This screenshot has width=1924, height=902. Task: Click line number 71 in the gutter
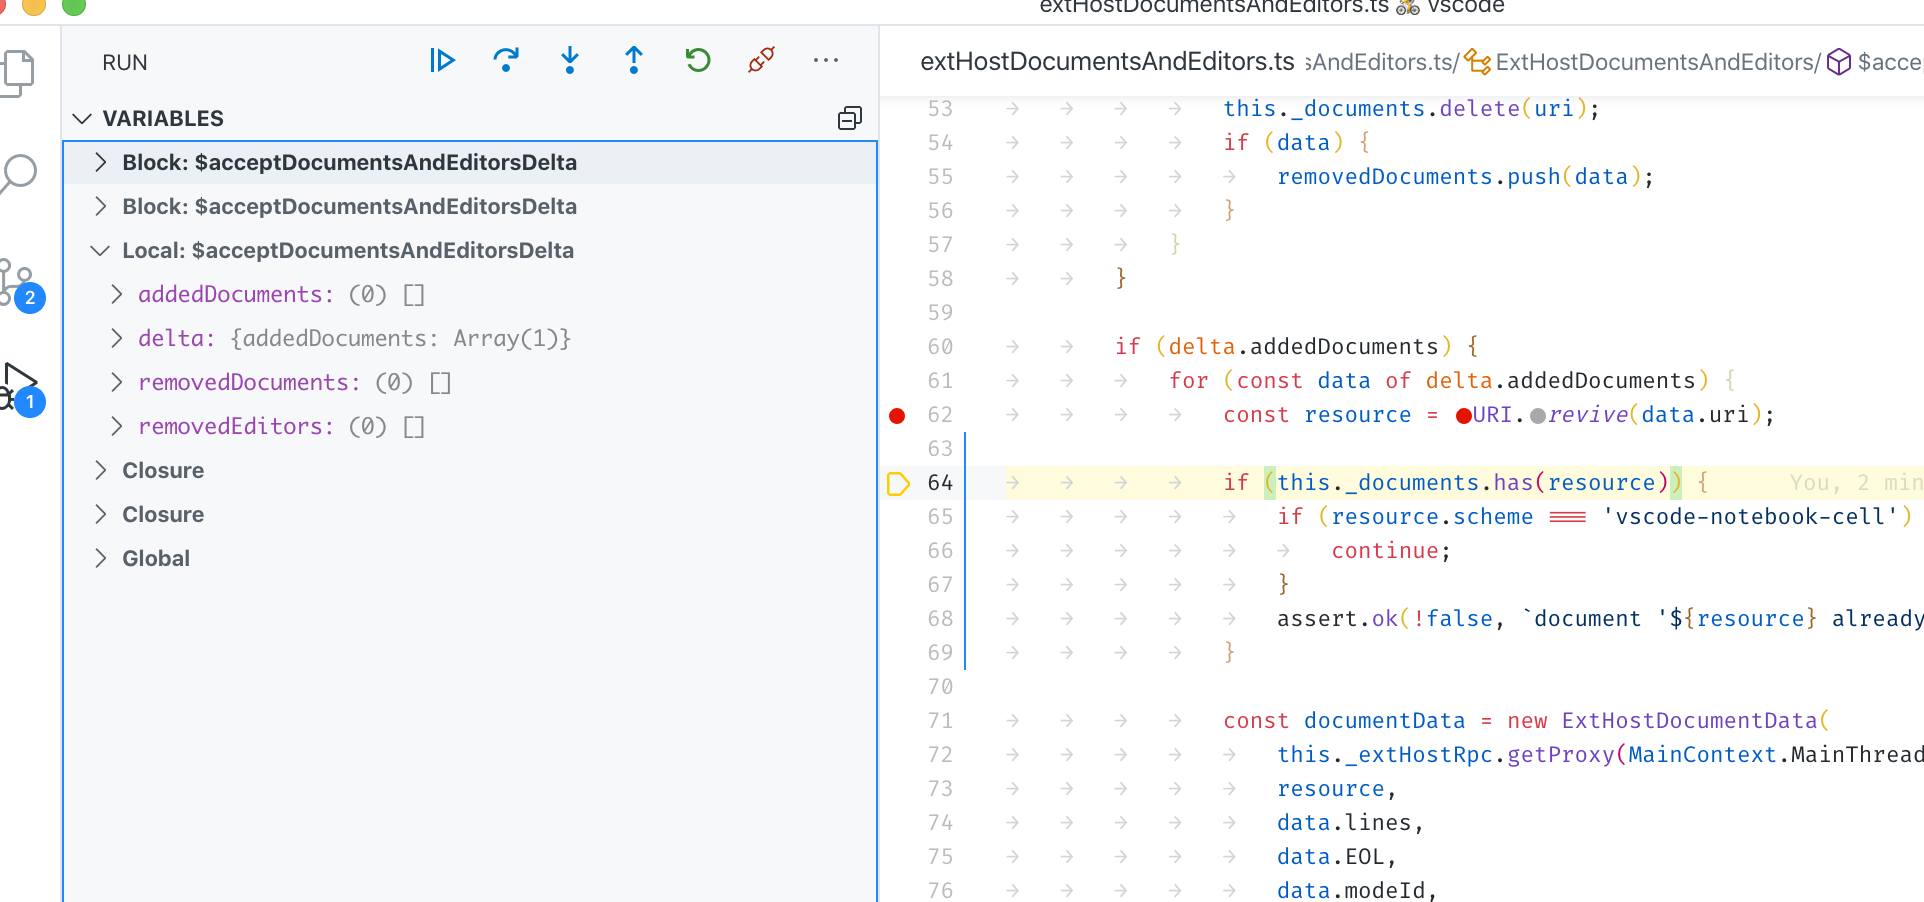(x=940, y=721)
